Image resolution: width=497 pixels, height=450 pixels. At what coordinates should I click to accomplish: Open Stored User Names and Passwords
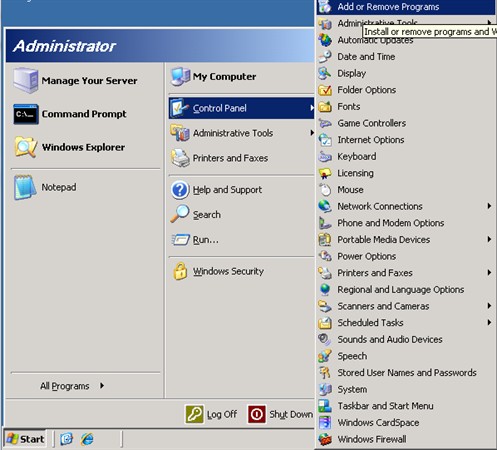tap(405, 373)
